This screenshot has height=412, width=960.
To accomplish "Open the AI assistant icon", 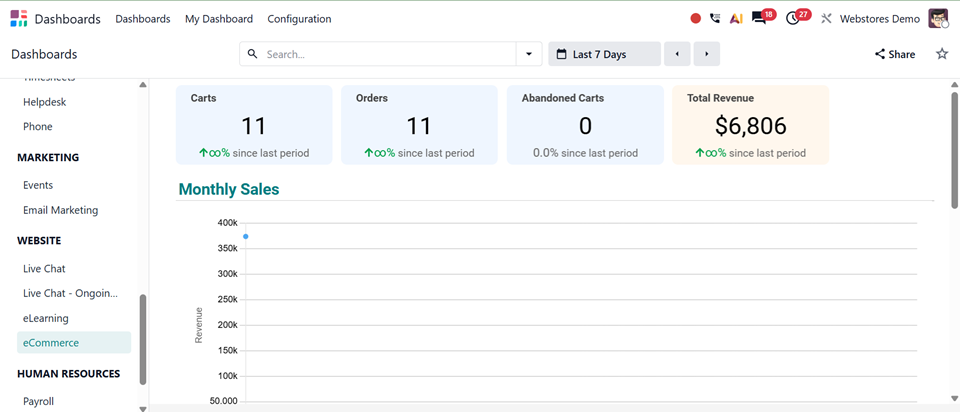I will 737,18.
